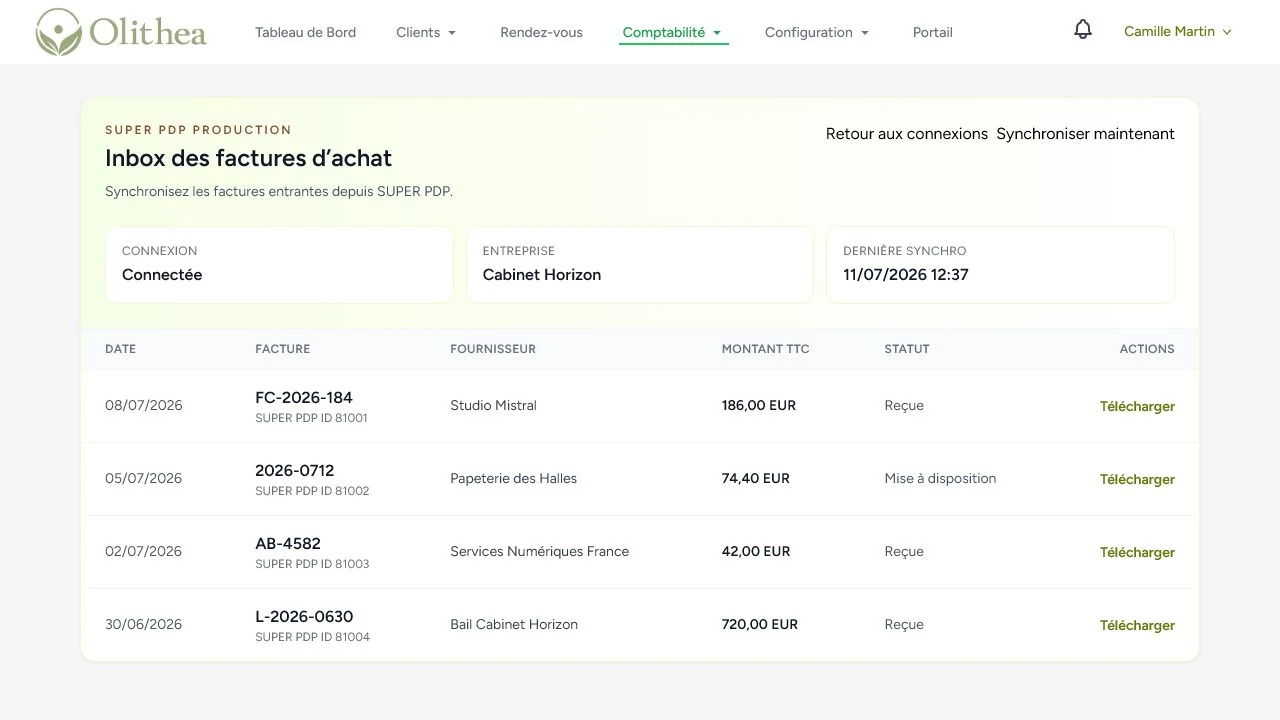
Task: Click the amount 720,00 EUR
Action: [760, 624]
